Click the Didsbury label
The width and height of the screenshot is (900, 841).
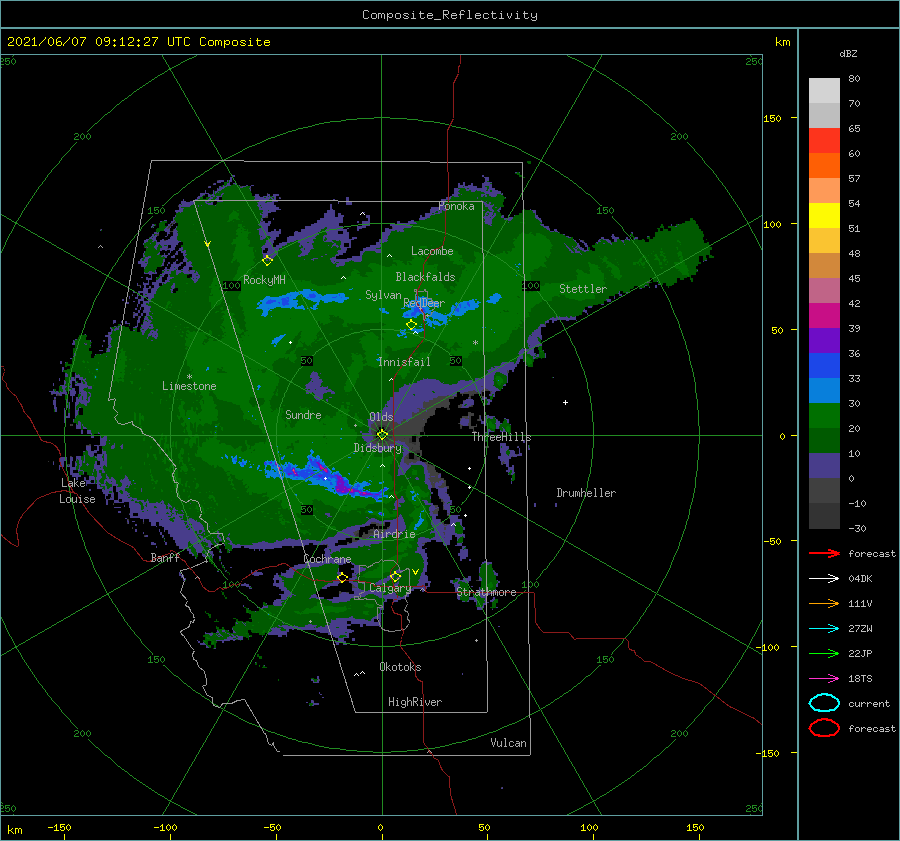click(377, 448)
